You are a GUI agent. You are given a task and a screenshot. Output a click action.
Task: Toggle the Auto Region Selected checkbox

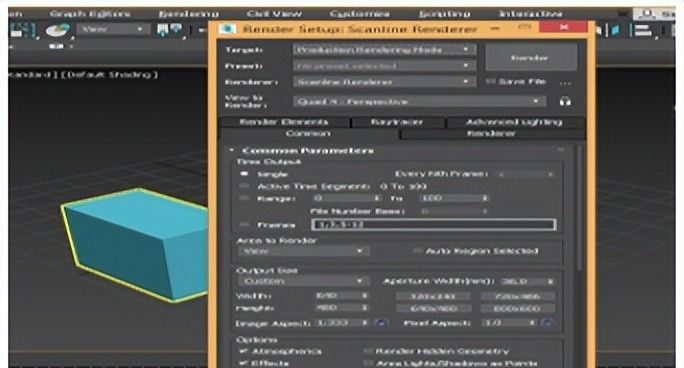417,251
